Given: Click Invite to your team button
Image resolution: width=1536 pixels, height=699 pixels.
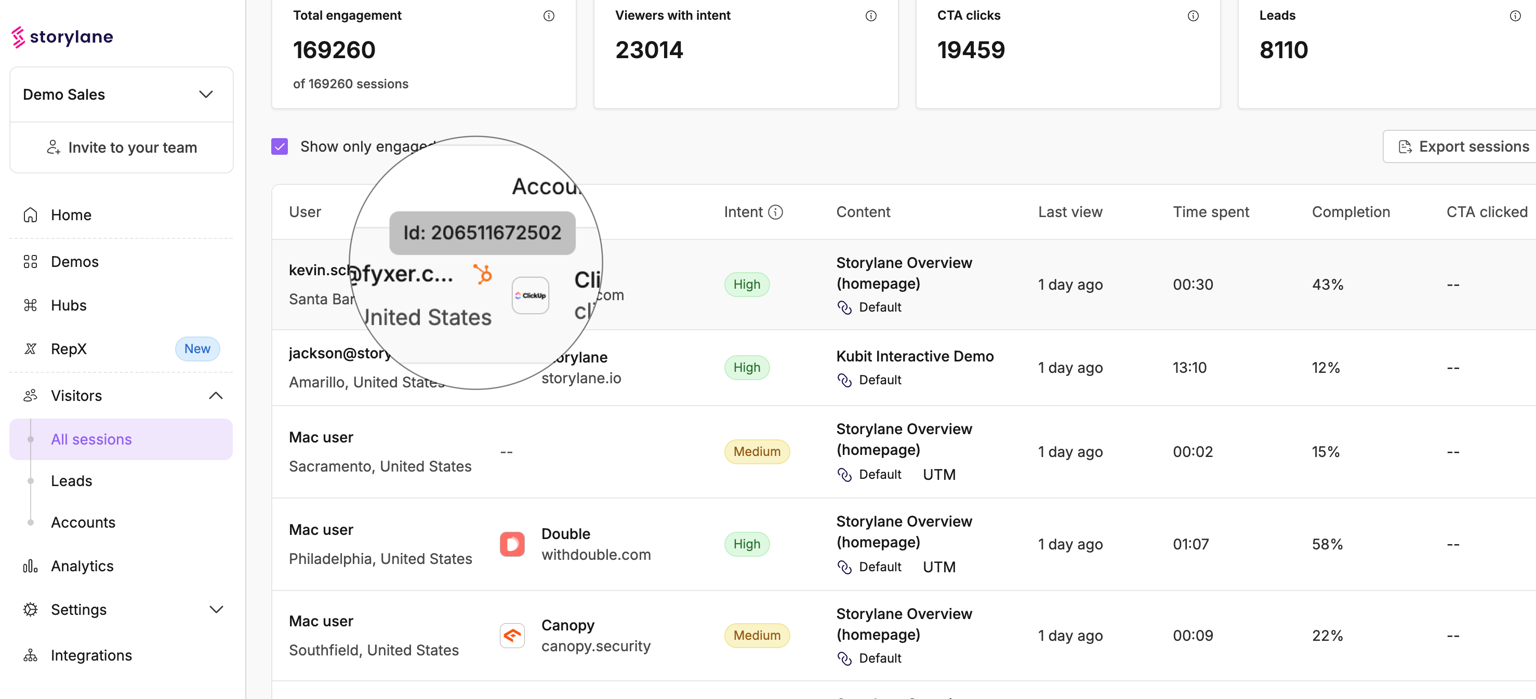Looking at the screenshot, I should pyautogui.click(x=121, y=147).
